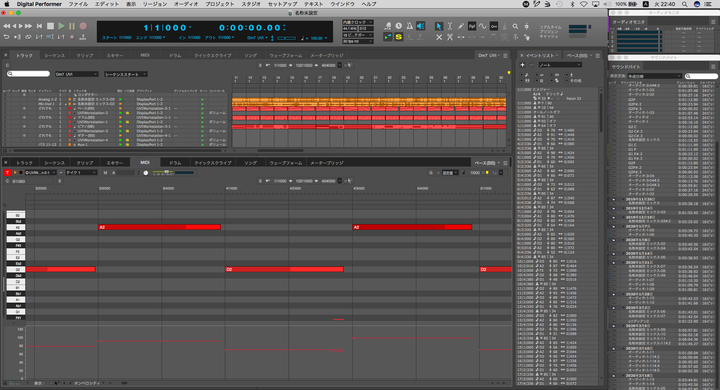The height and width of the screenshot is (390, 720).
Task: Toggle the auto-scroll green arrow icon
Action: [388, 37]
